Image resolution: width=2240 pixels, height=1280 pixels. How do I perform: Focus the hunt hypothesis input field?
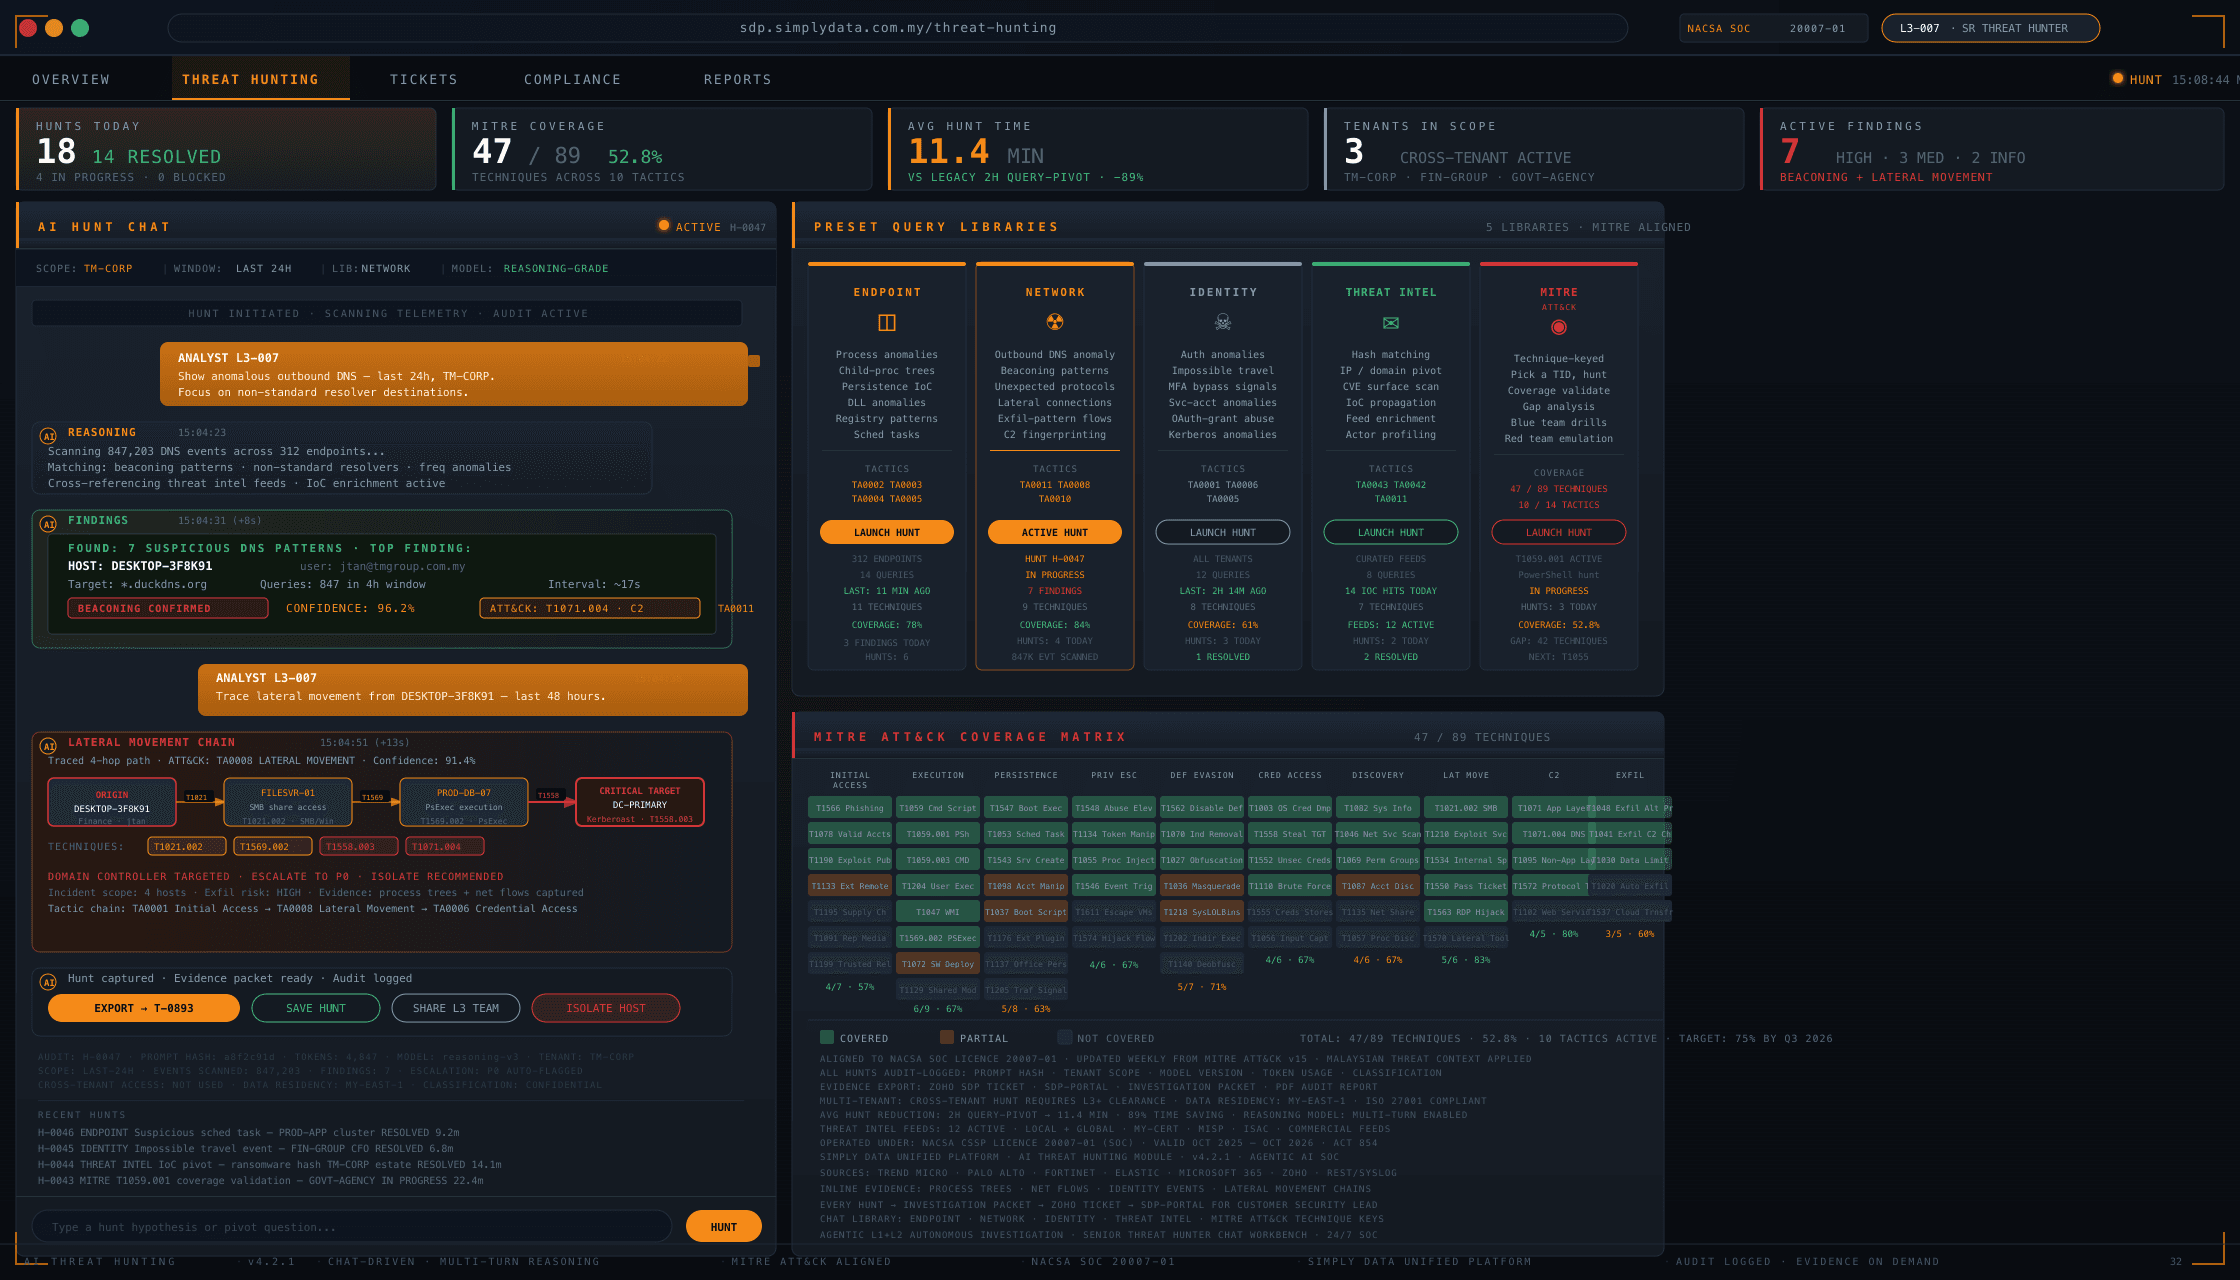point(352,1226)
